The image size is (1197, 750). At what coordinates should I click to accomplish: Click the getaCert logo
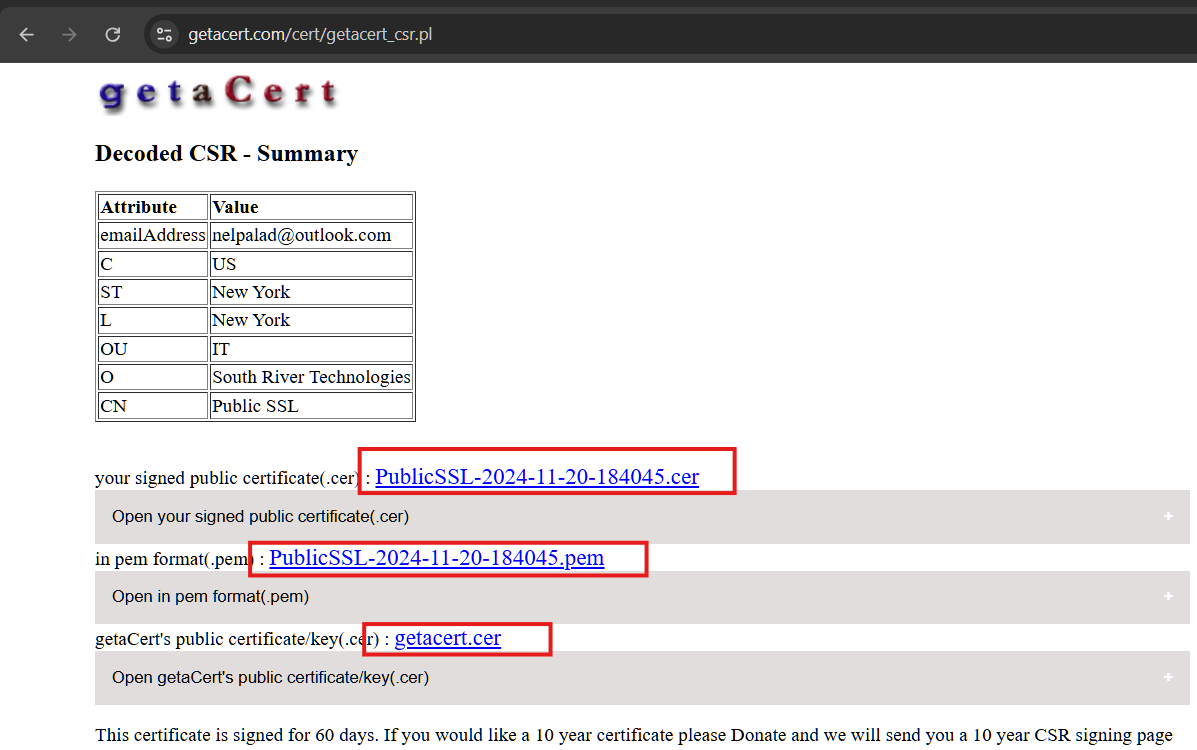pos(218,92)
